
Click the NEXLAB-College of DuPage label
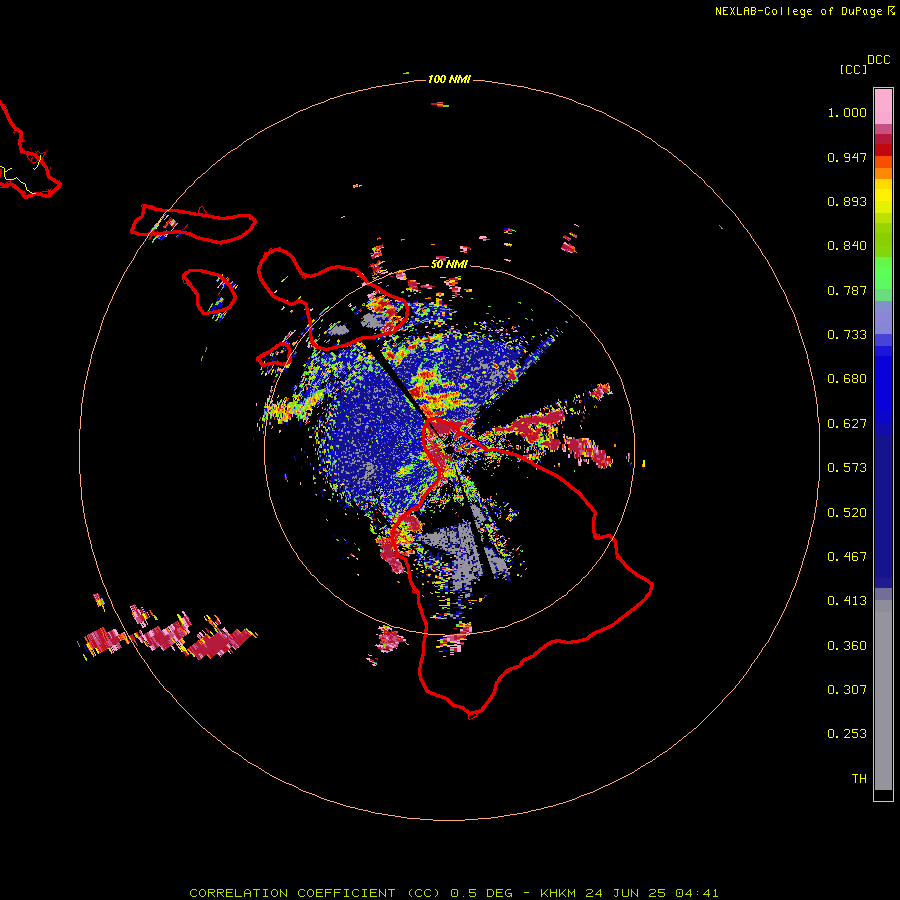(798, 11)
